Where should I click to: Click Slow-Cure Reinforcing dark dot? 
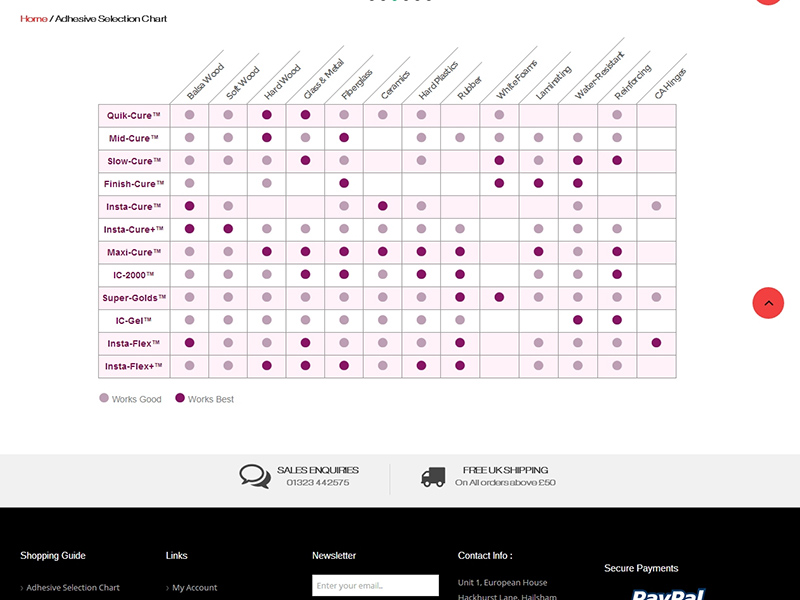pos(617,160)
